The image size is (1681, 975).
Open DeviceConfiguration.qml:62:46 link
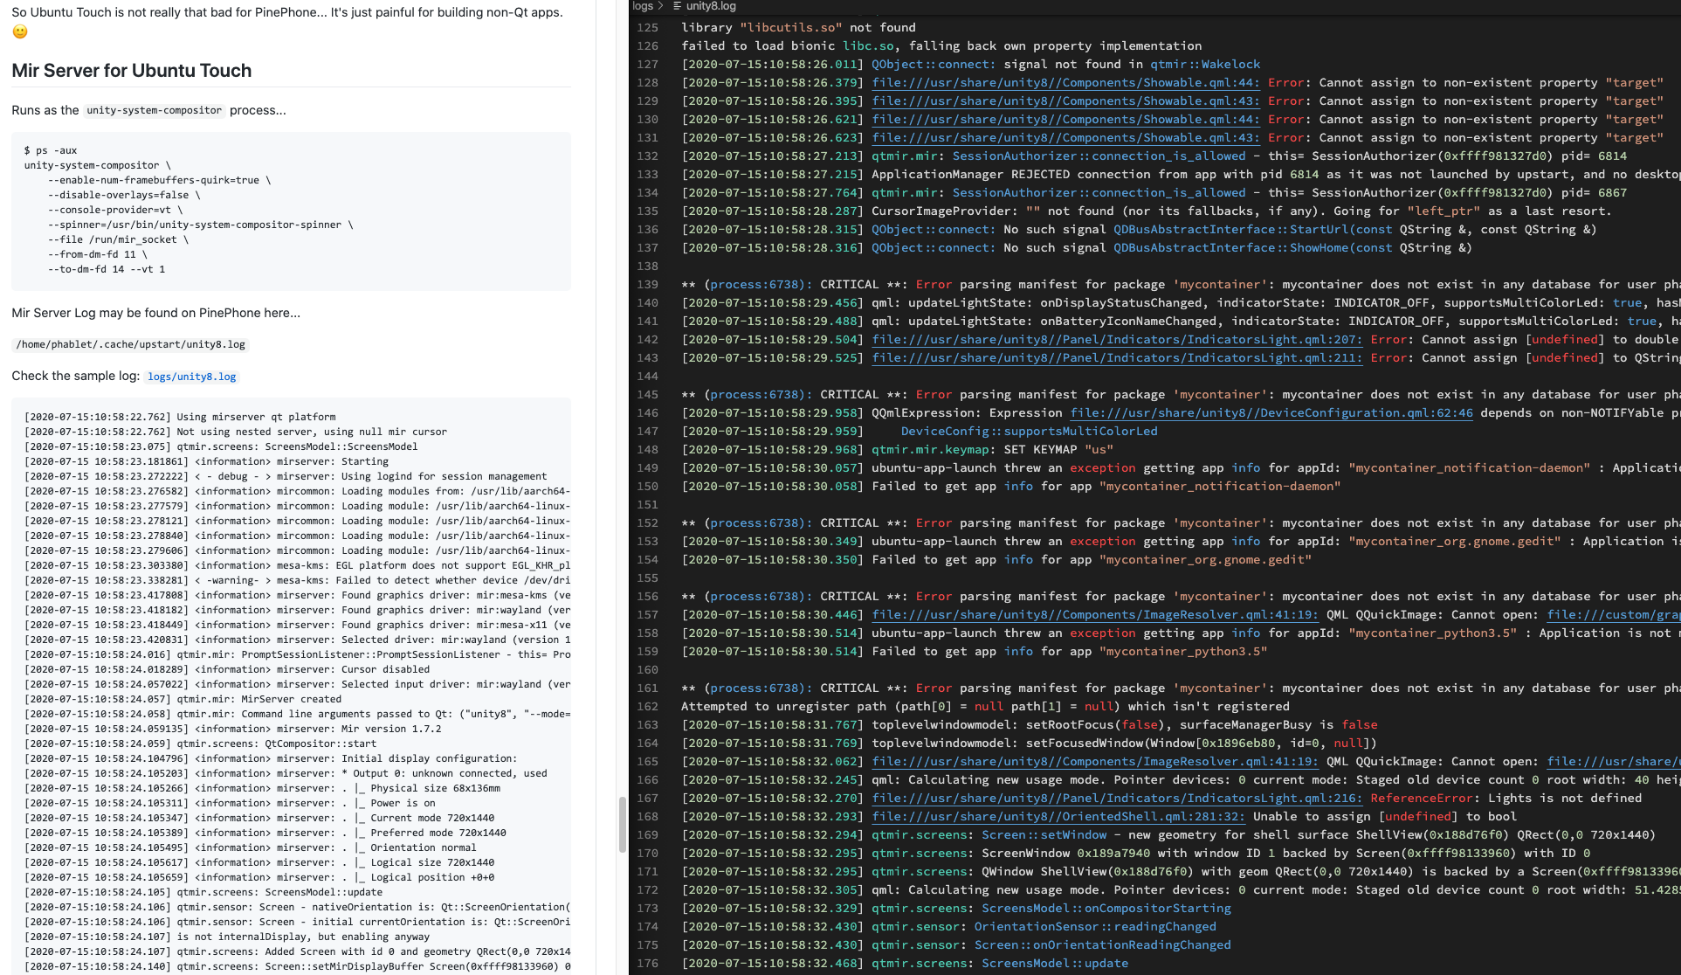[1271, 413]
